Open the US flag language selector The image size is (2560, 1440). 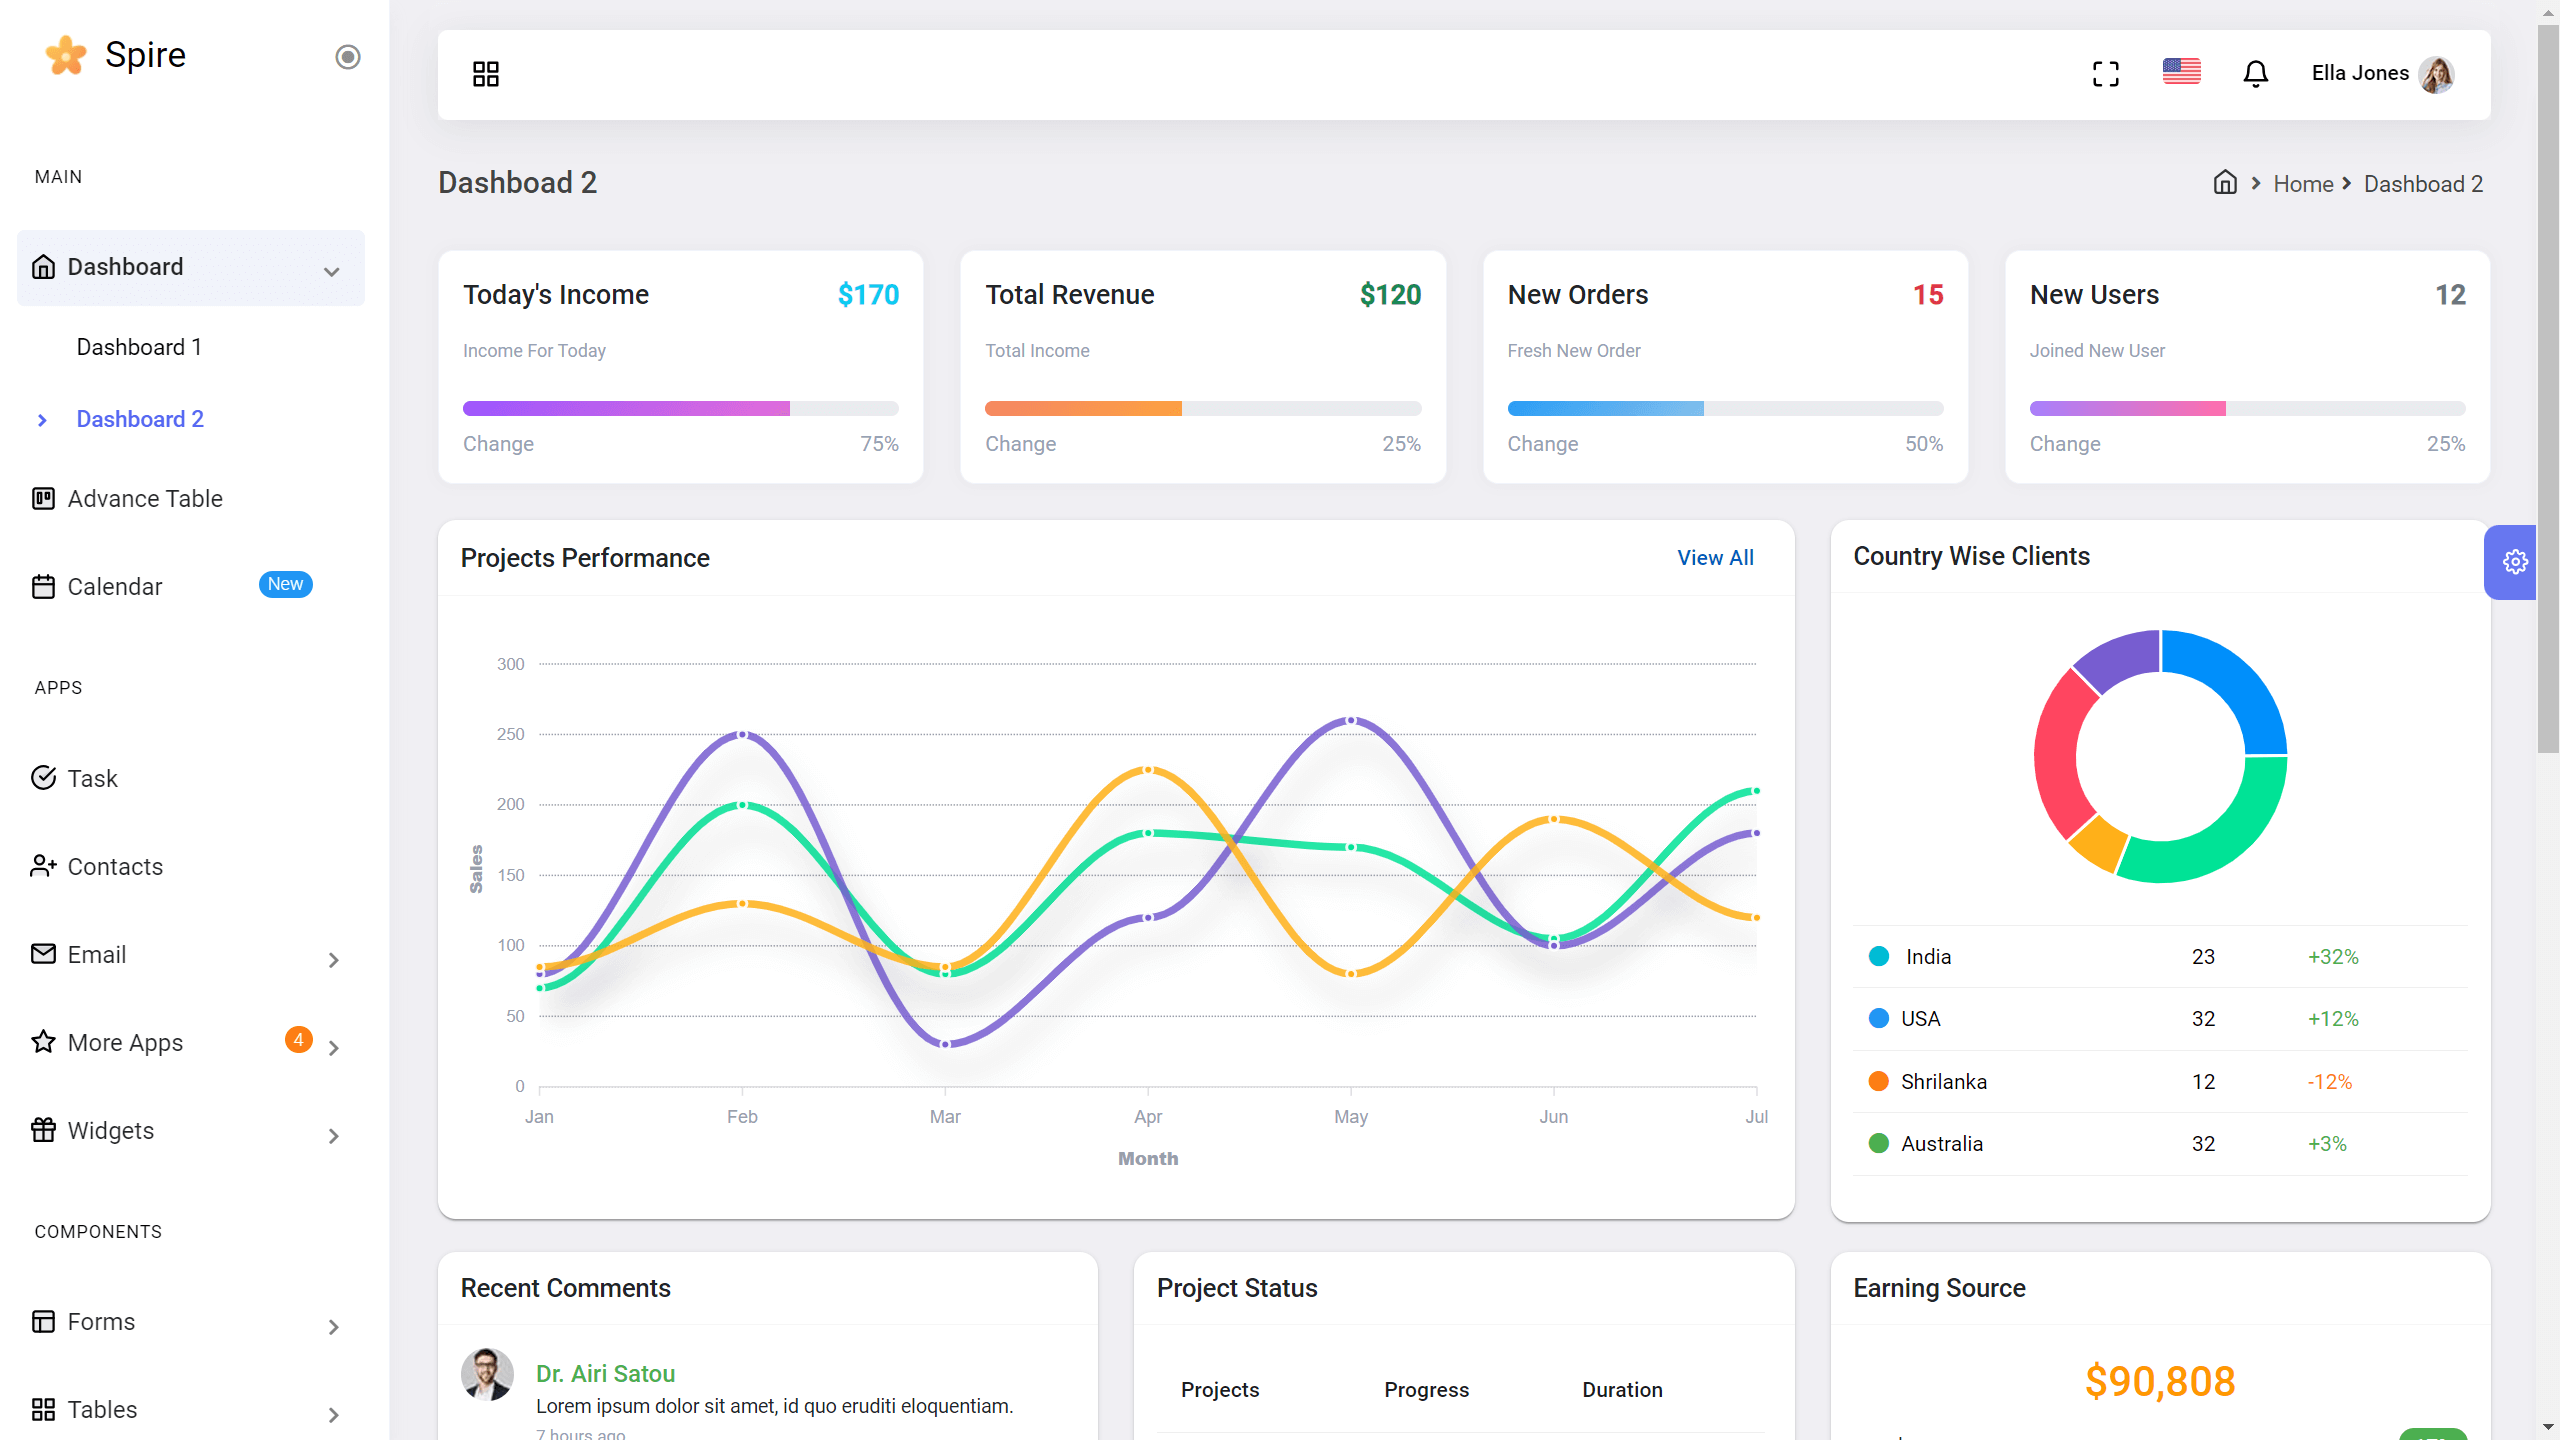point(2181,72)
